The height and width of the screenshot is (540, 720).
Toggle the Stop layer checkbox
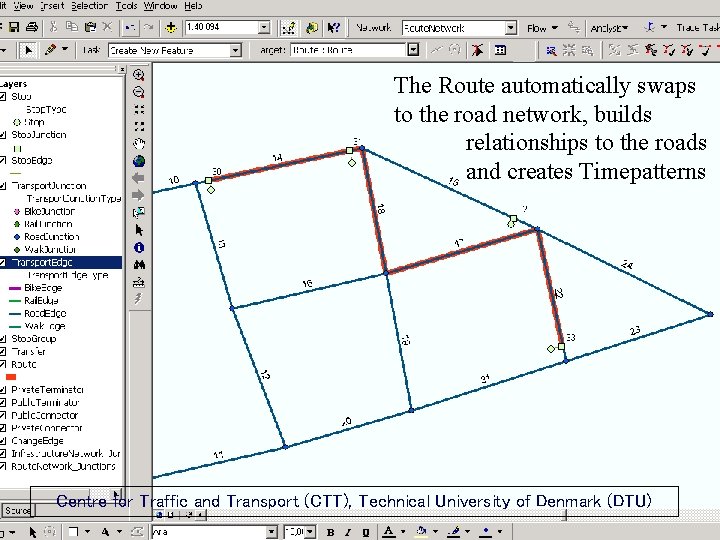[x=3, y=96]
